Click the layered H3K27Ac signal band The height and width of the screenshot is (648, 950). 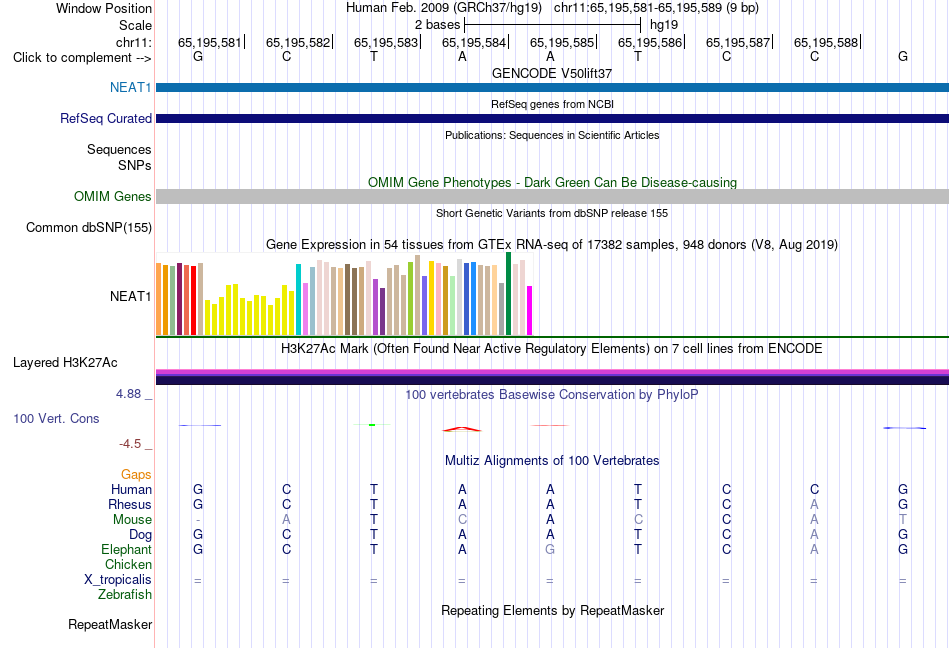click(552, 377)
